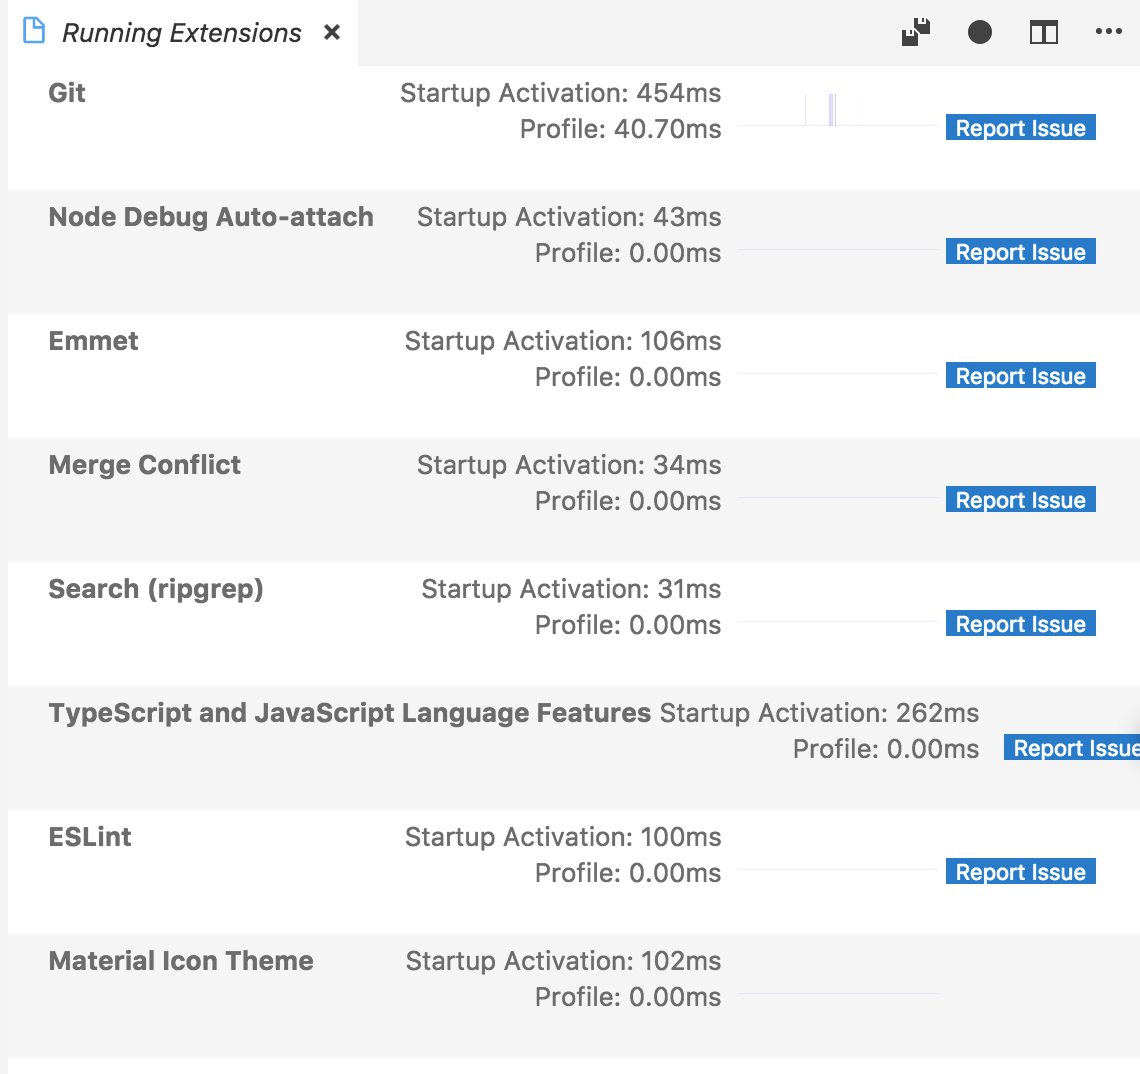This screenshot has height=1074, width=1140.
Task: Report an issue for the ESLint extension
Action: tap(1020, 871)
